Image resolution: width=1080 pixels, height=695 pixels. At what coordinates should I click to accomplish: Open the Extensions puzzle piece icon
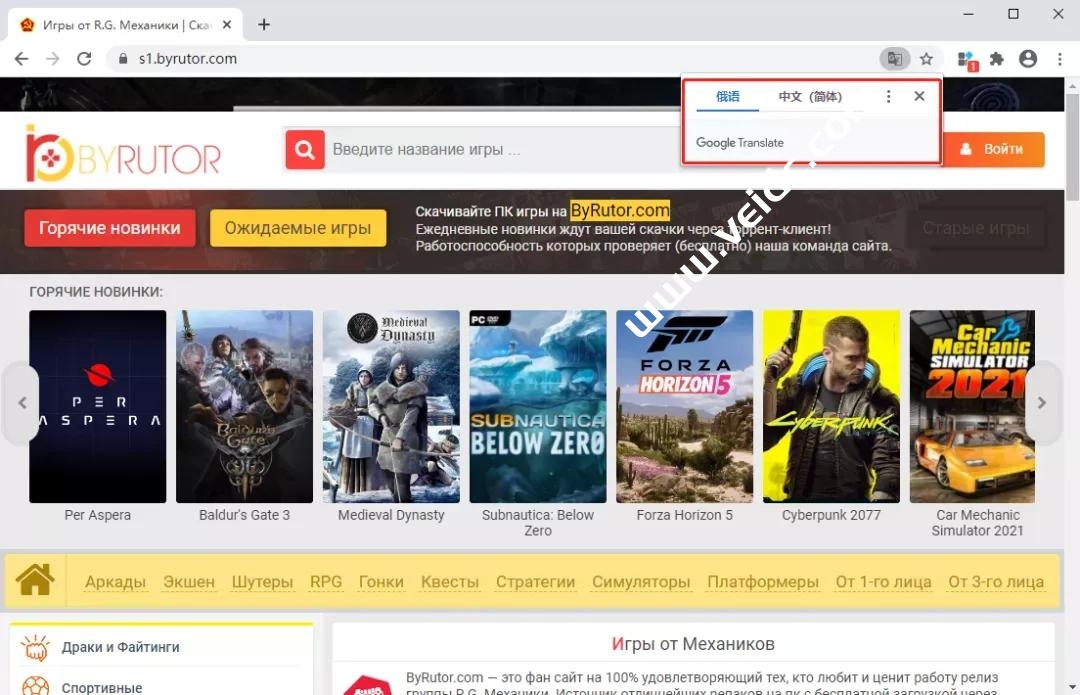pos(997,59)
